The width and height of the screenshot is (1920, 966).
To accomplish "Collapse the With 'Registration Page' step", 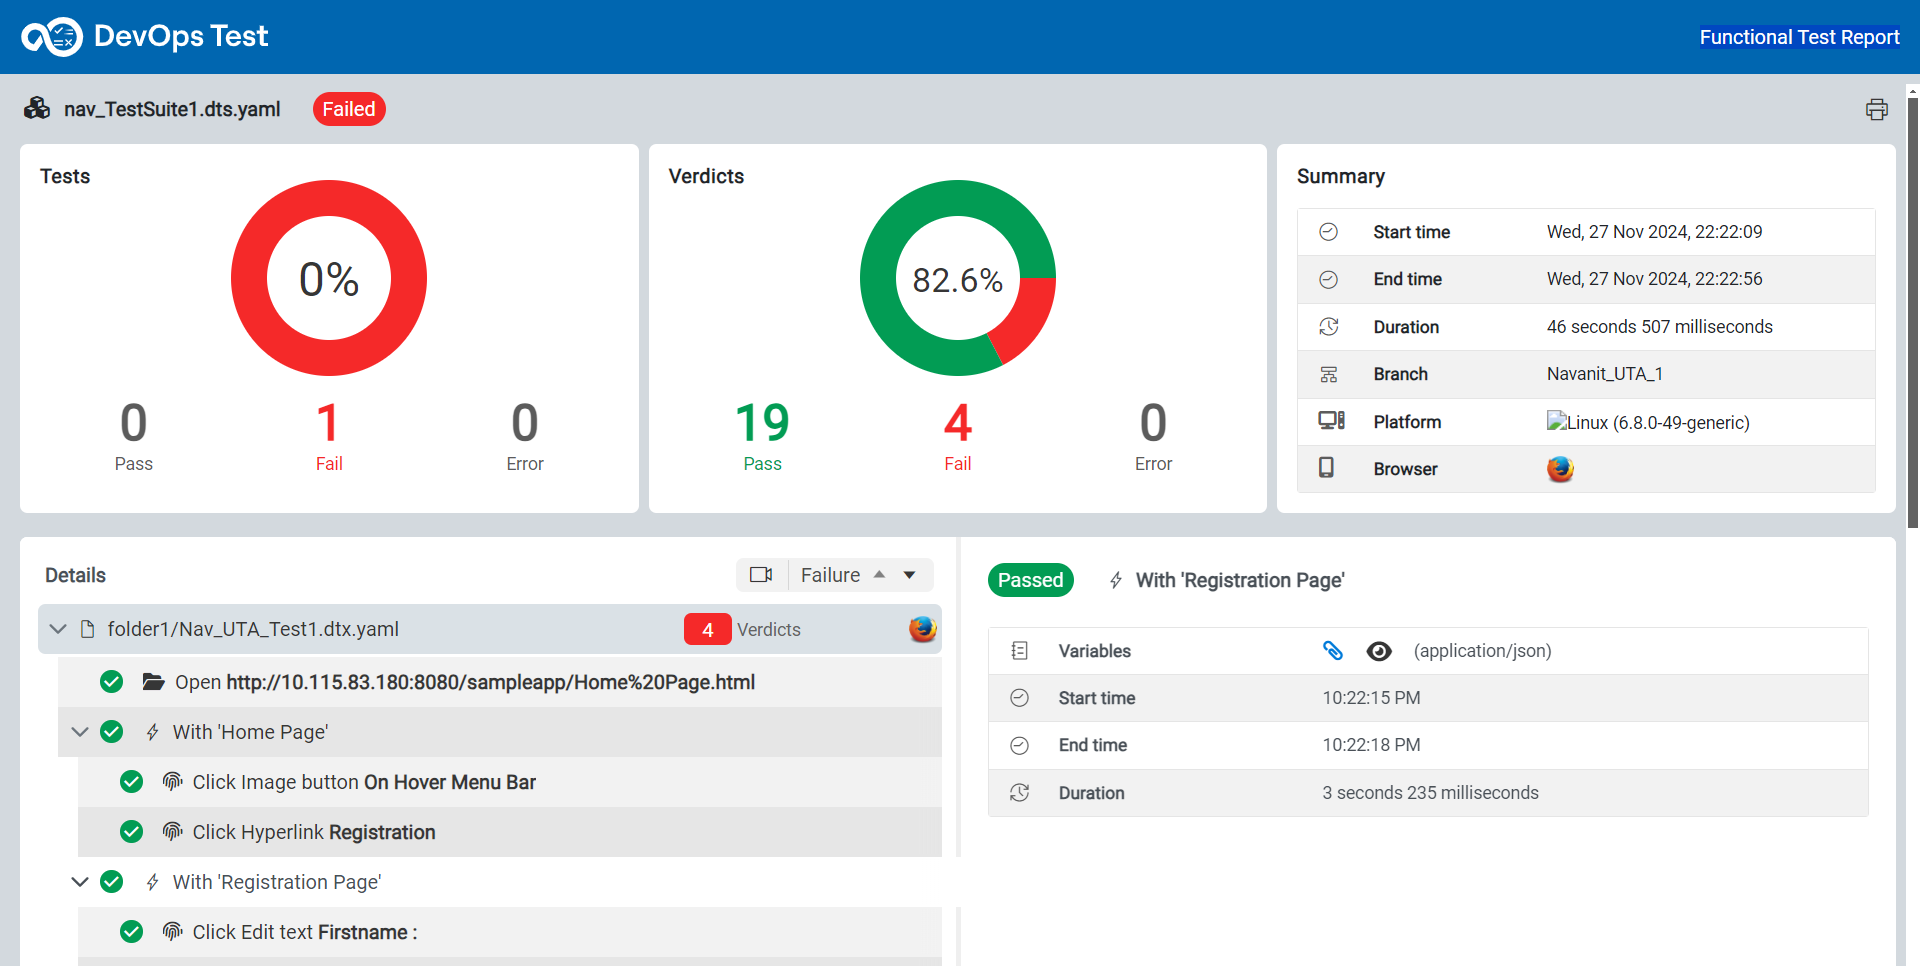I will tap(80, 882).
